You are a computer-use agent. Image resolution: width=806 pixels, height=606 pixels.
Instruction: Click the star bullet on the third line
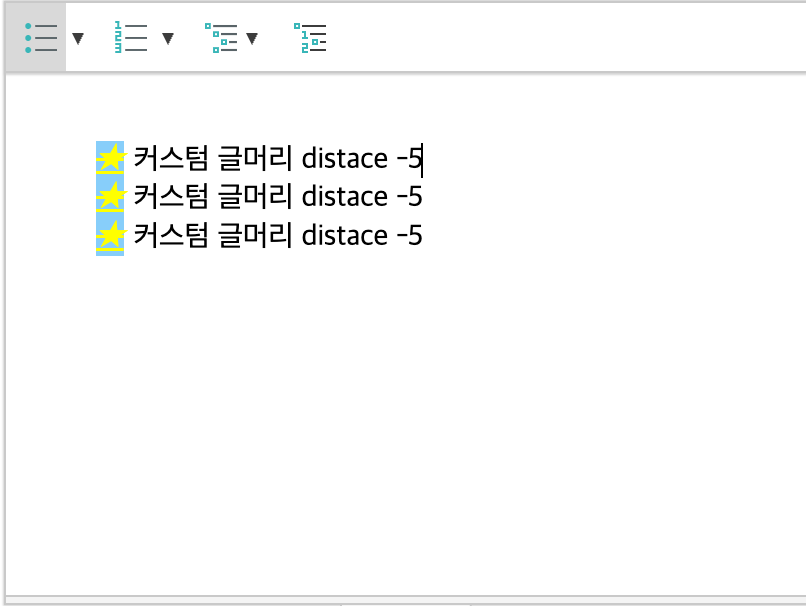110,235
